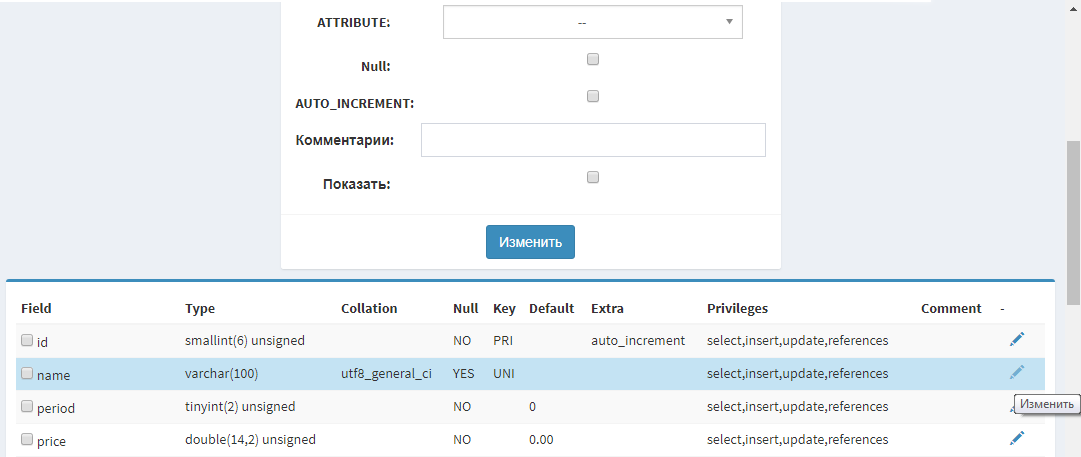Mark the period row checkbox
This screenshot has width=1081, height=457.
27,407
